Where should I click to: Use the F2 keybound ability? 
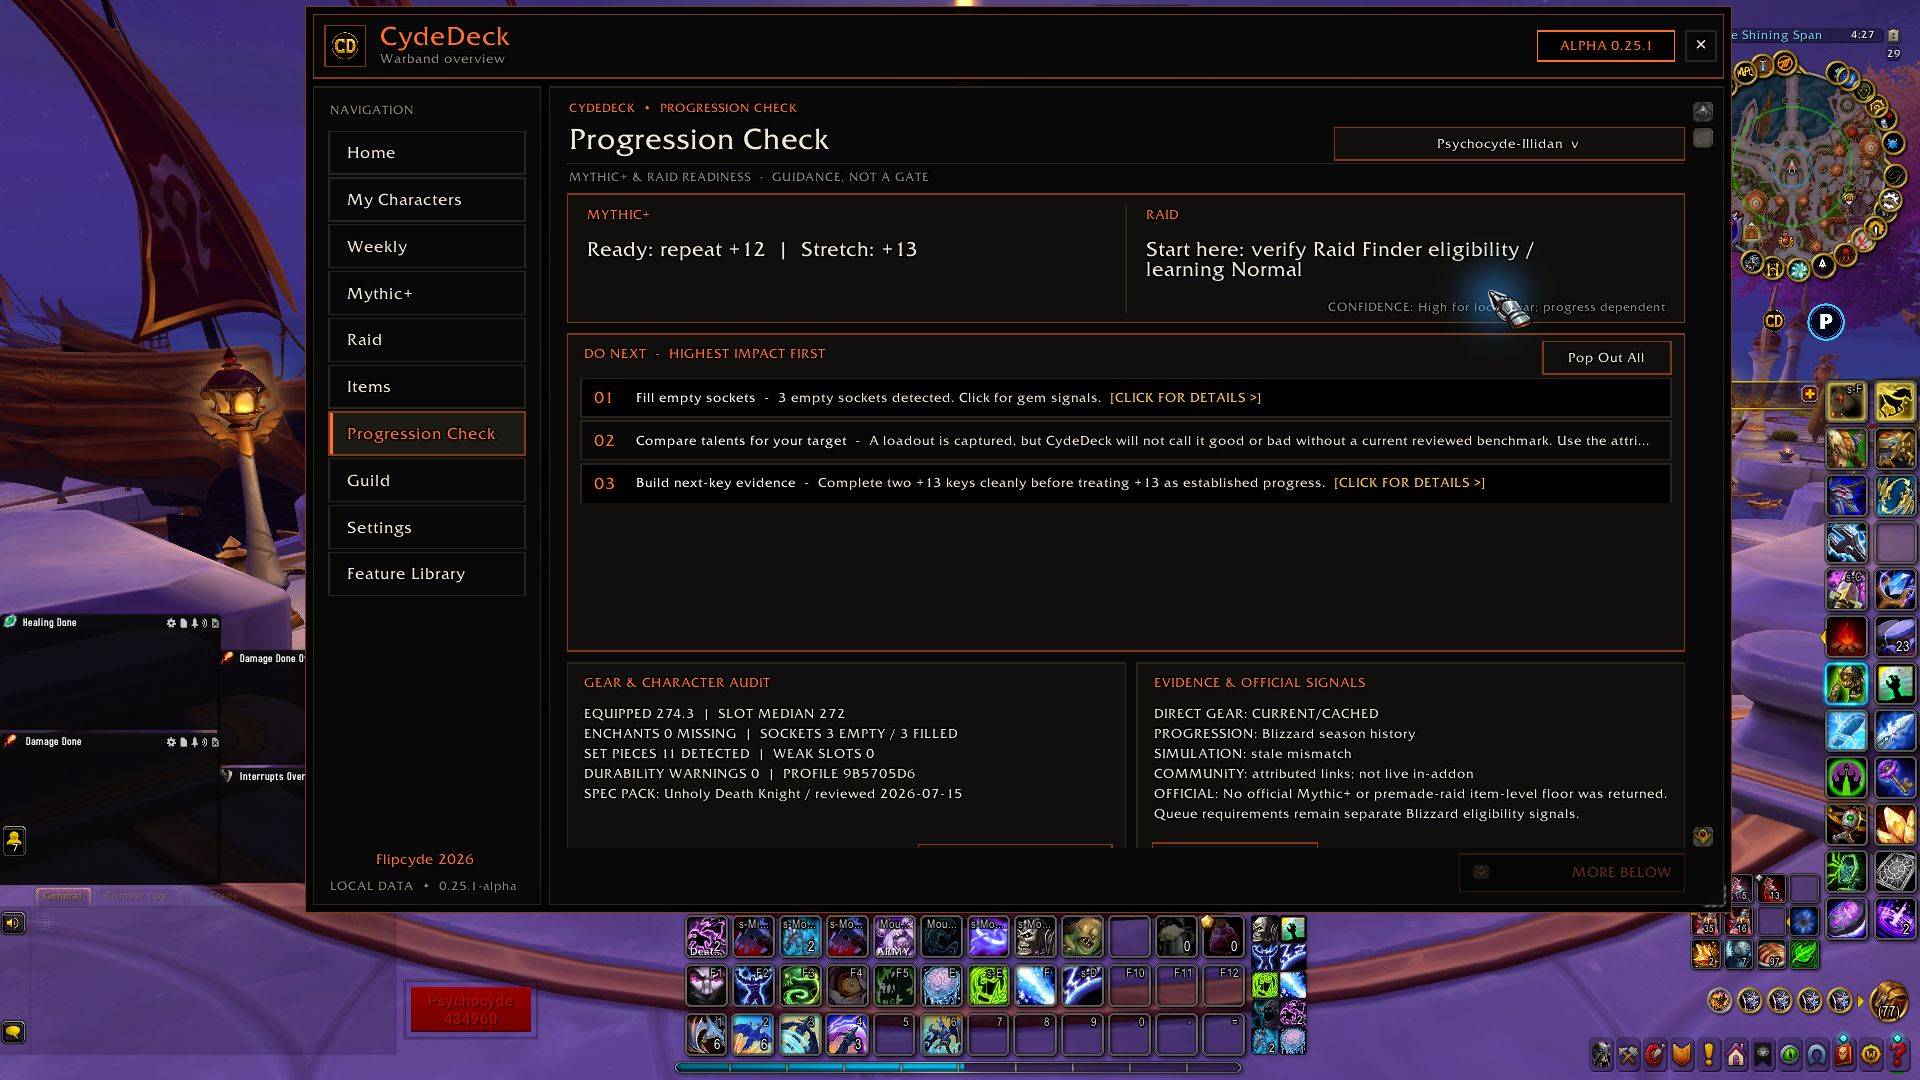coord(753,986)
